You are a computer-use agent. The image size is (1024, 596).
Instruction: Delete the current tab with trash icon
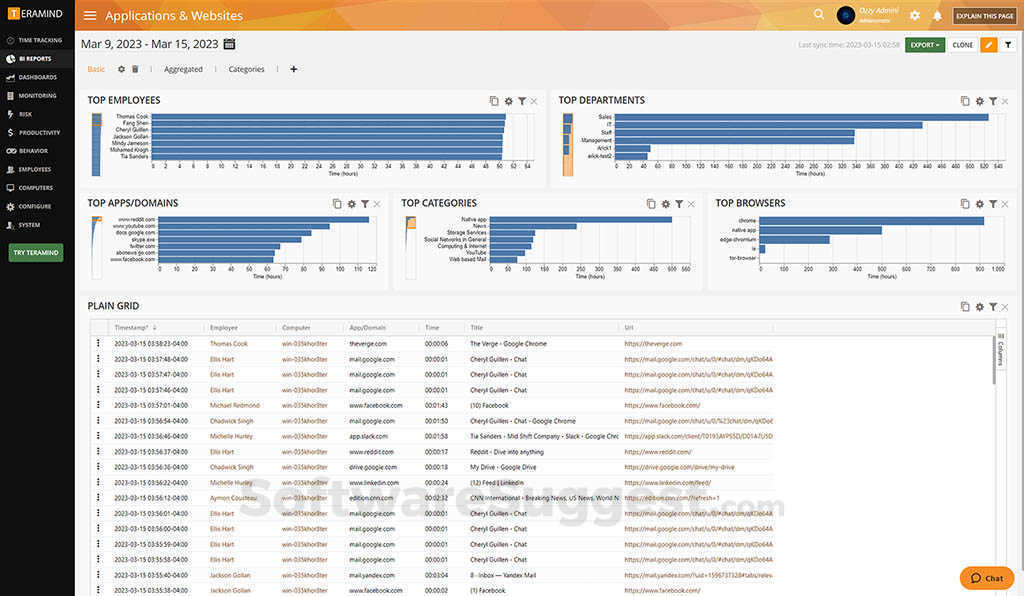(135, 69)
